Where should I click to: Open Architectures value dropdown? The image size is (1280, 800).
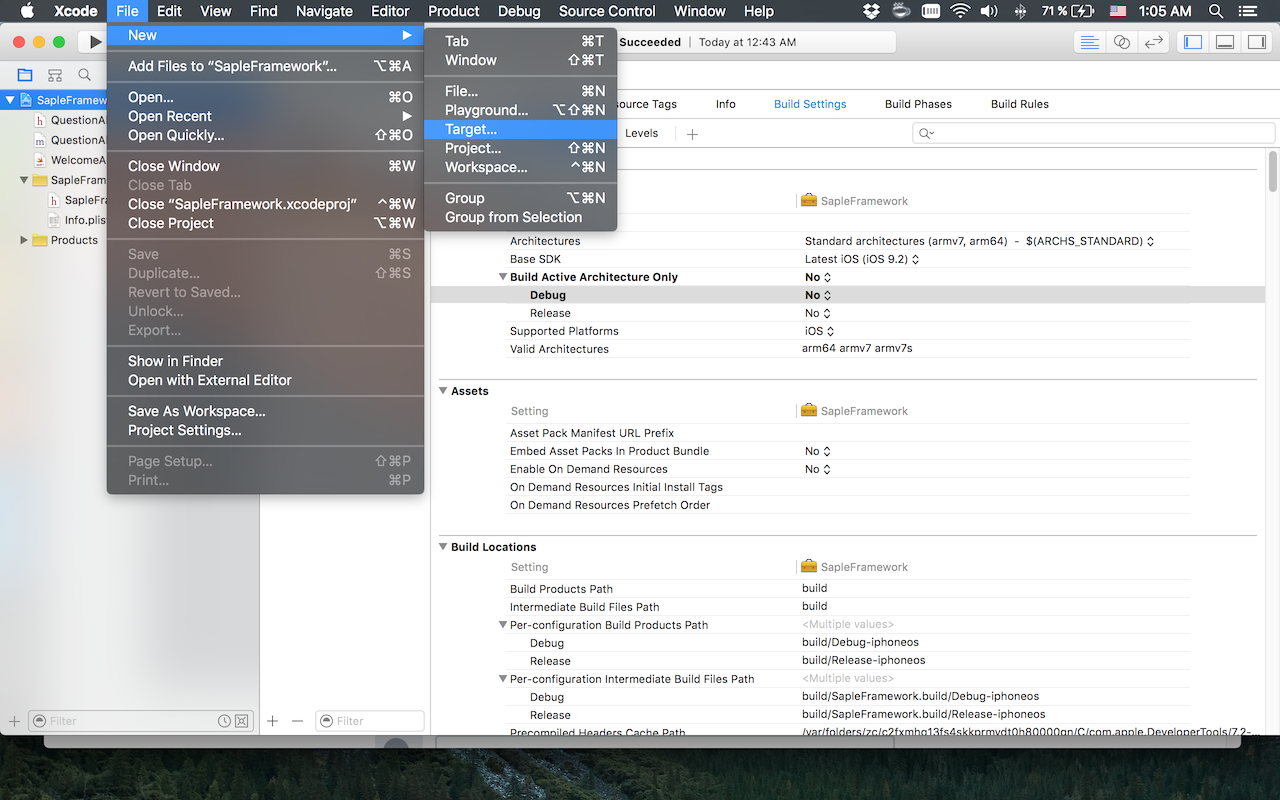point(980,241)
